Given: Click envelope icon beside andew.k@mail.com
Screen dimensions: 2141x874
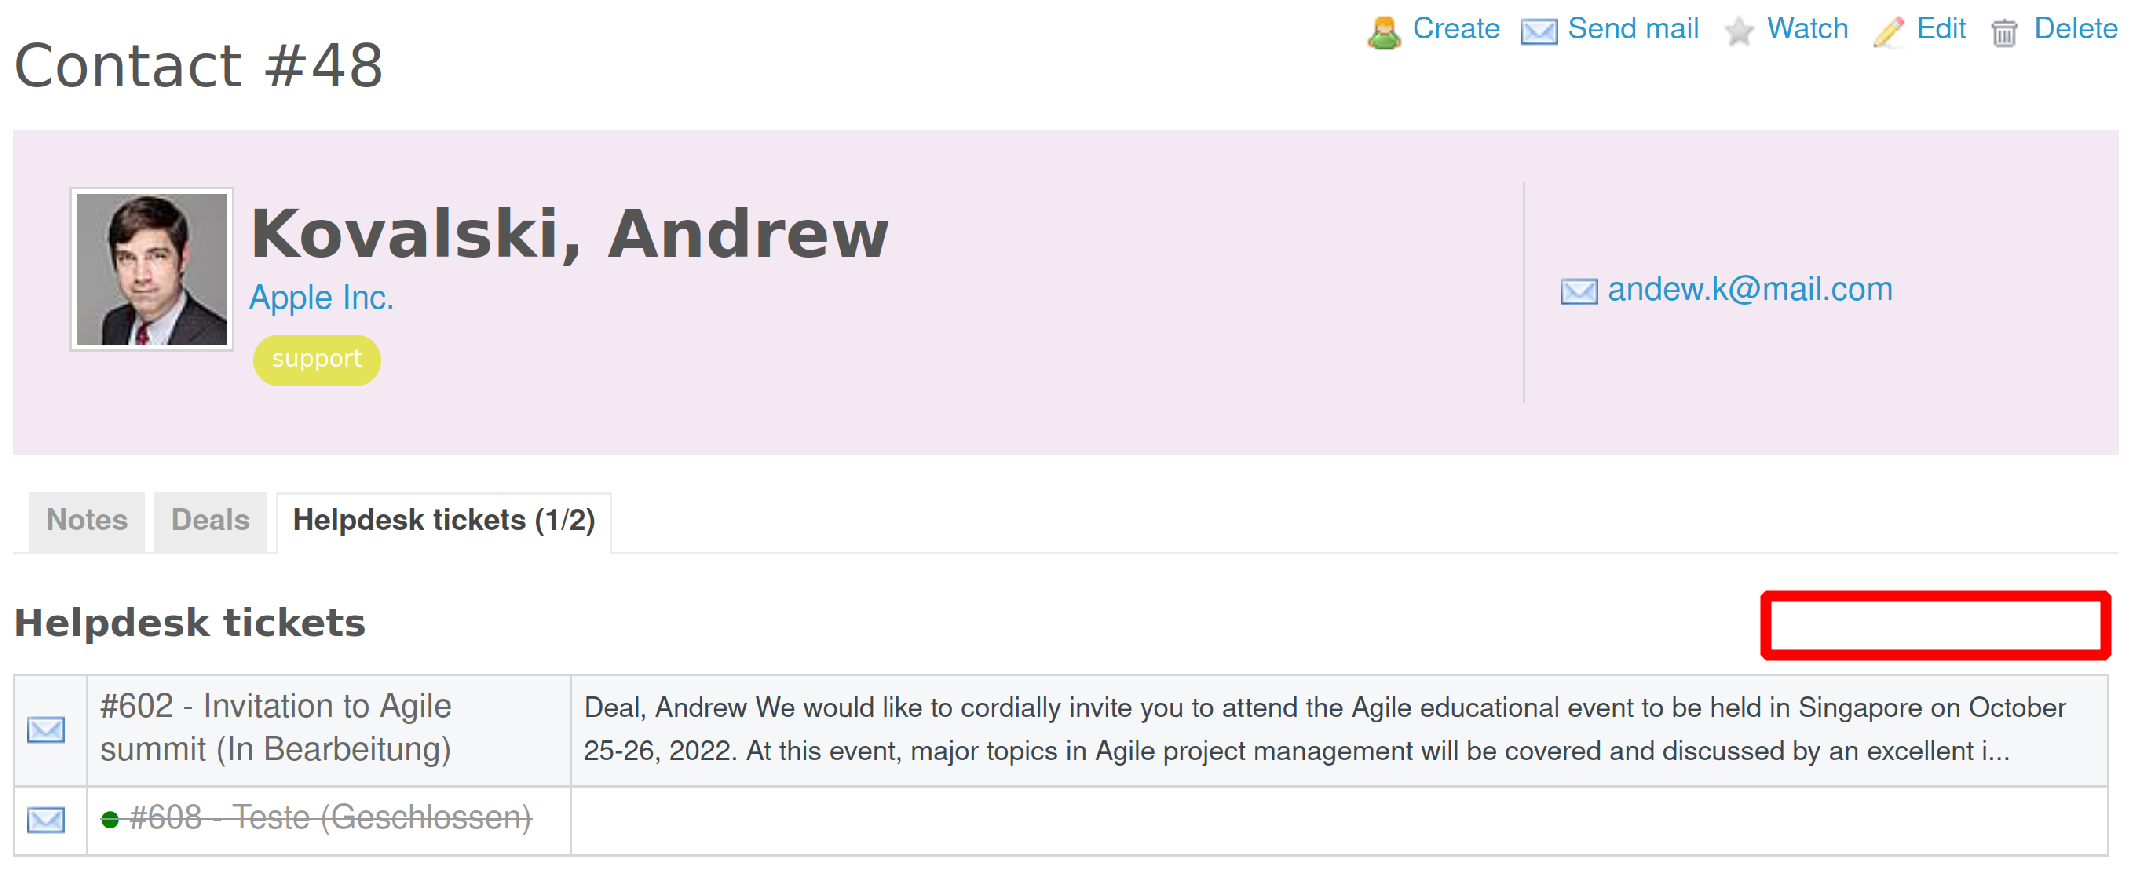Looking at the screenshot, I should (x=1579, y=292).
